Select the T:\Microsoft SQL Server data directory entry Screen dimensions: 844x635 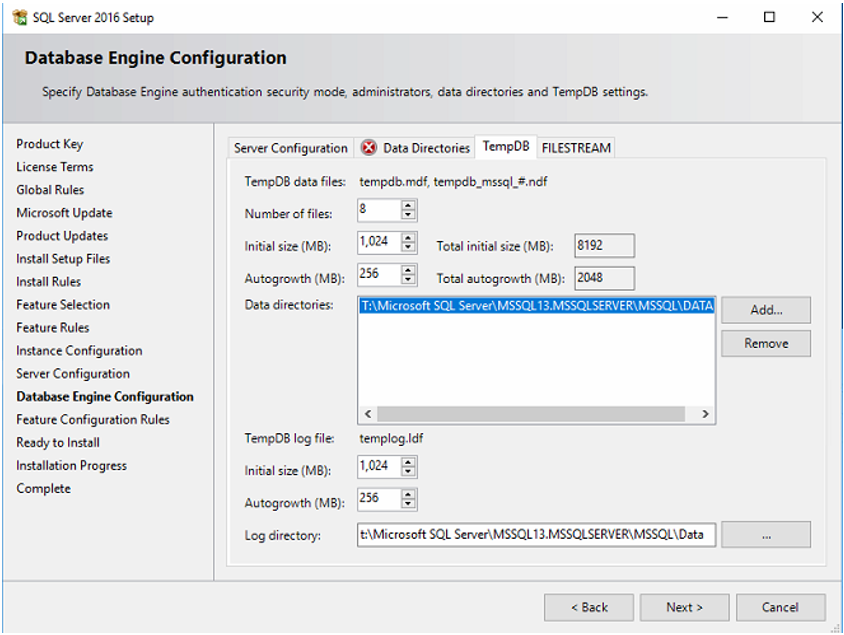click(537, 306)
